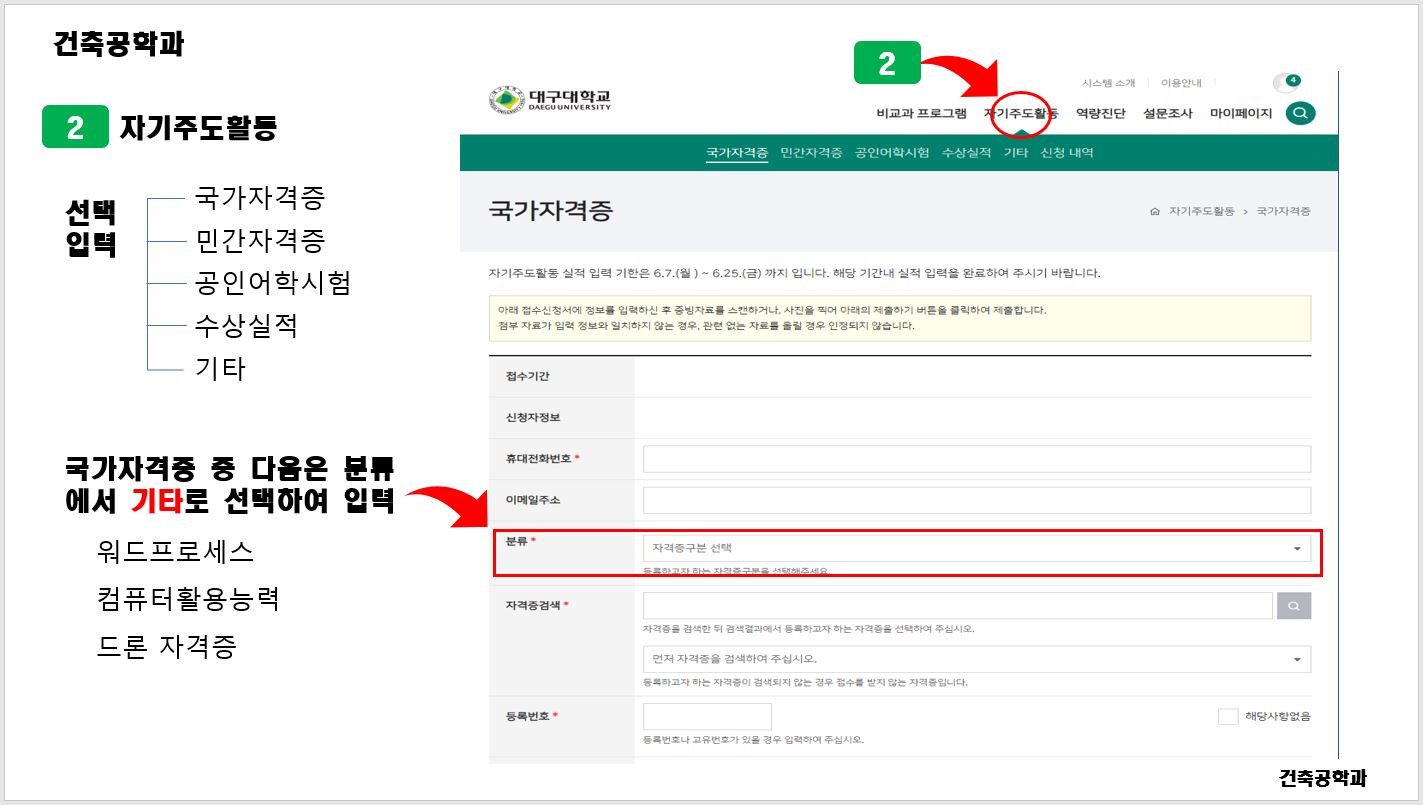
Task: Go to the 역량진단 menu
Action: coord(1100,113)
